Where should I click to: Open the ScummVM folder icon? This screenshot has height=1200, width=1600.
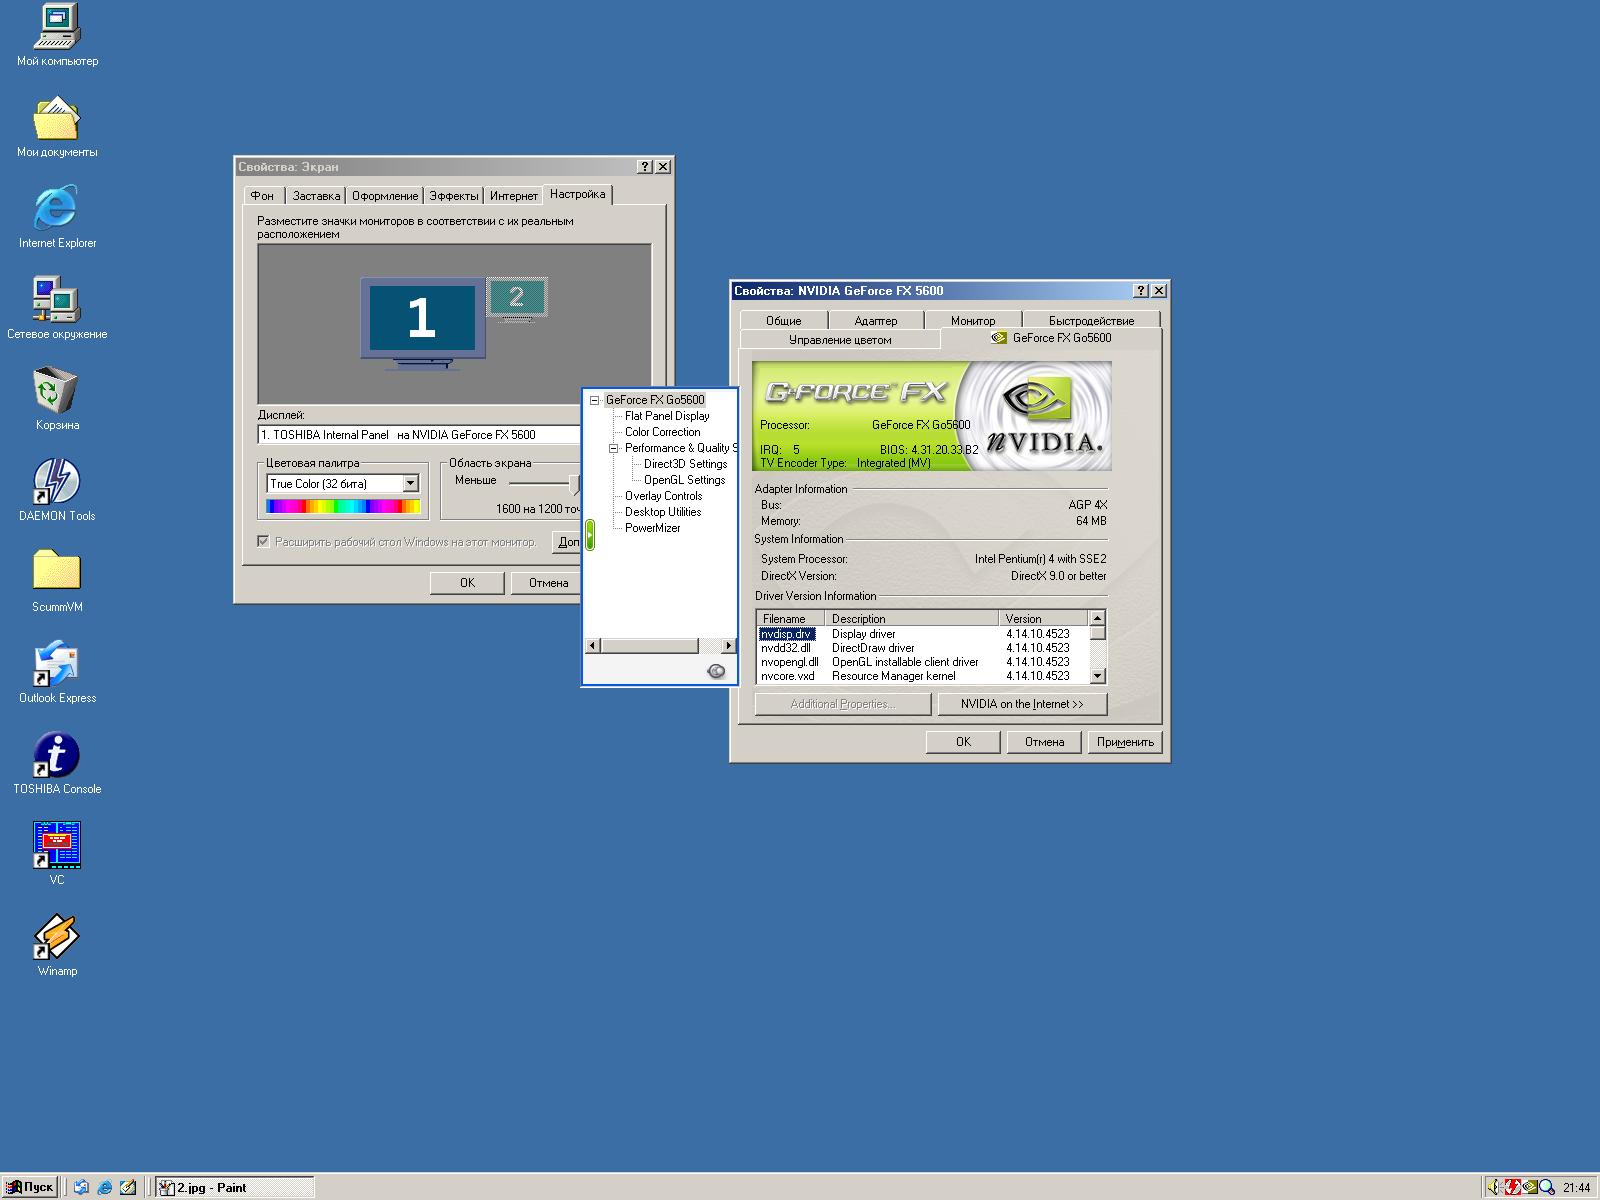57,573
